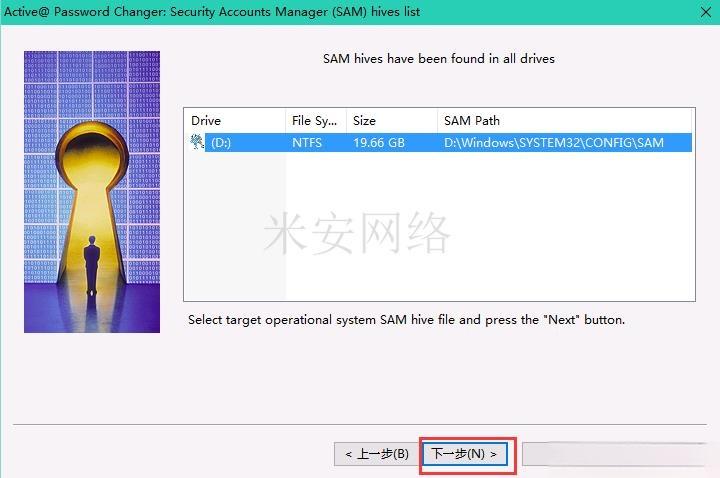Select the drive icon in the D: row
Image resolution: width=720 pixels, height=478 pixels.
(197, 142)
